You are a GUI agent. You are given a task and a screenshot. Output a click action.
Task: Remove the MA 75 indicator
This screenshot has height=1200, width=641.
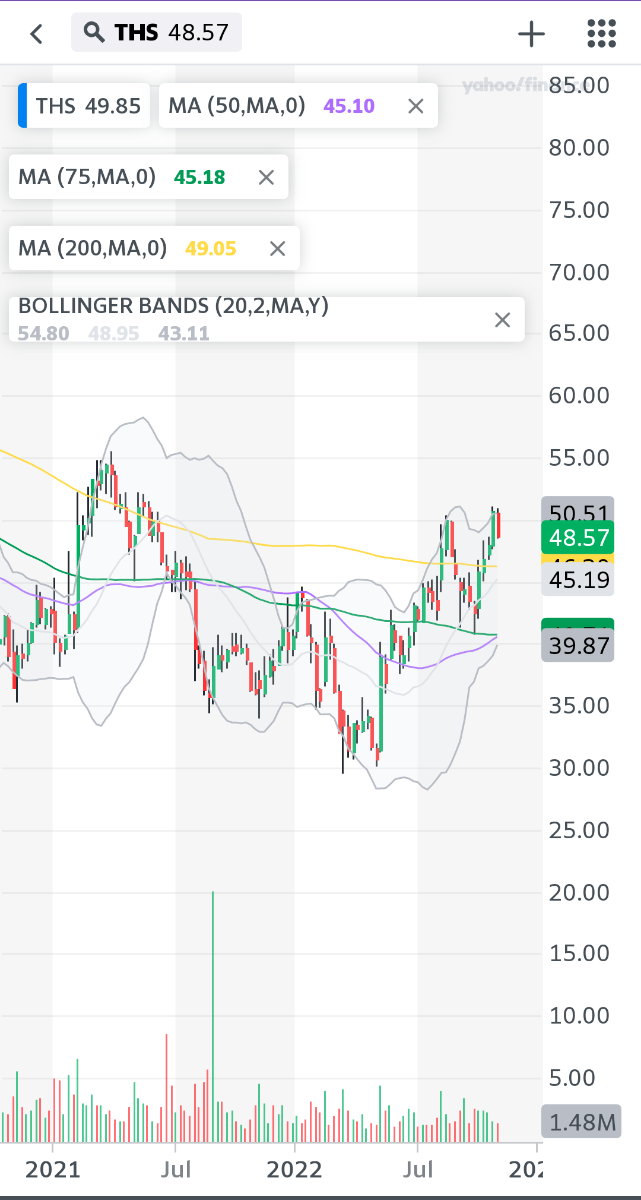click(x=266, y=178)
